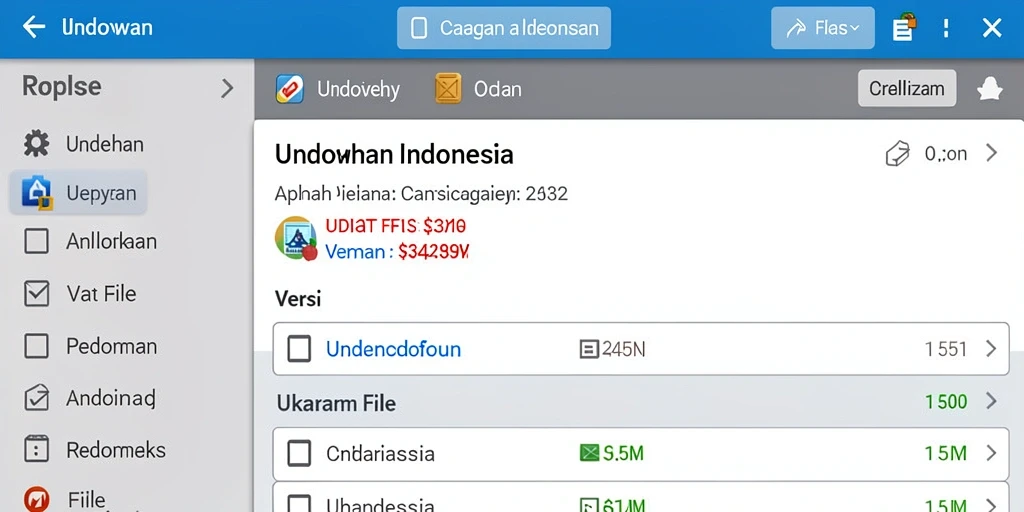Open the Undencdofoun row chevron
1024x512 pixels.
pos(991,349)
